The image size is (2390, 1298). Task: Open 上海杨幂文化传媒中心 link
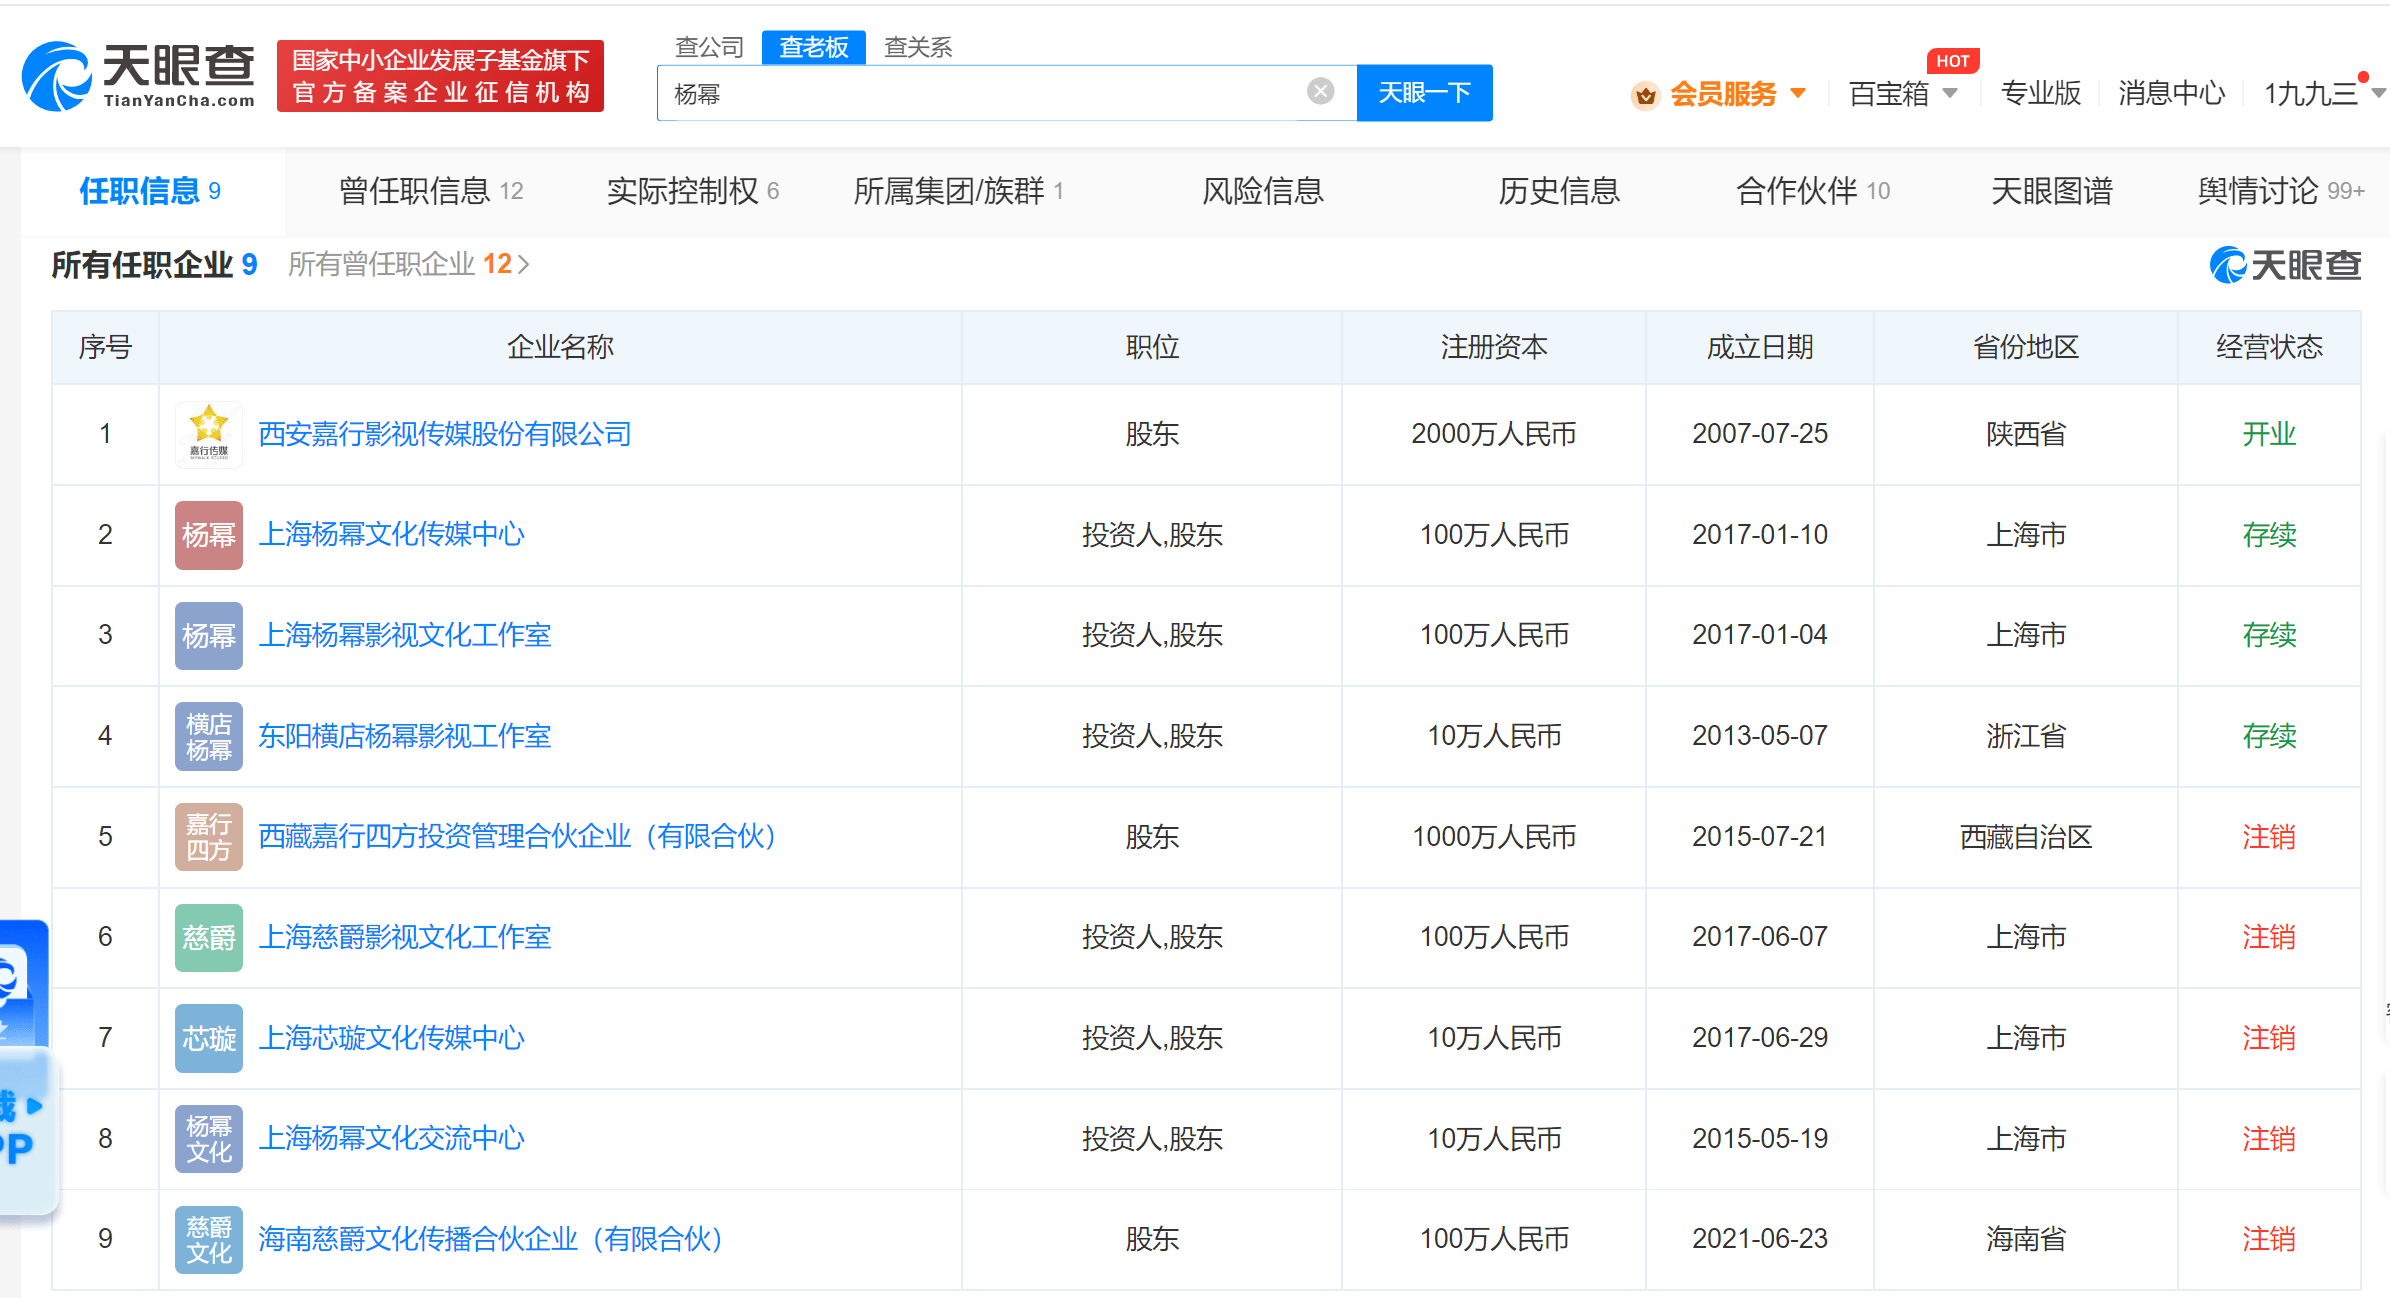tap(391, 535)
